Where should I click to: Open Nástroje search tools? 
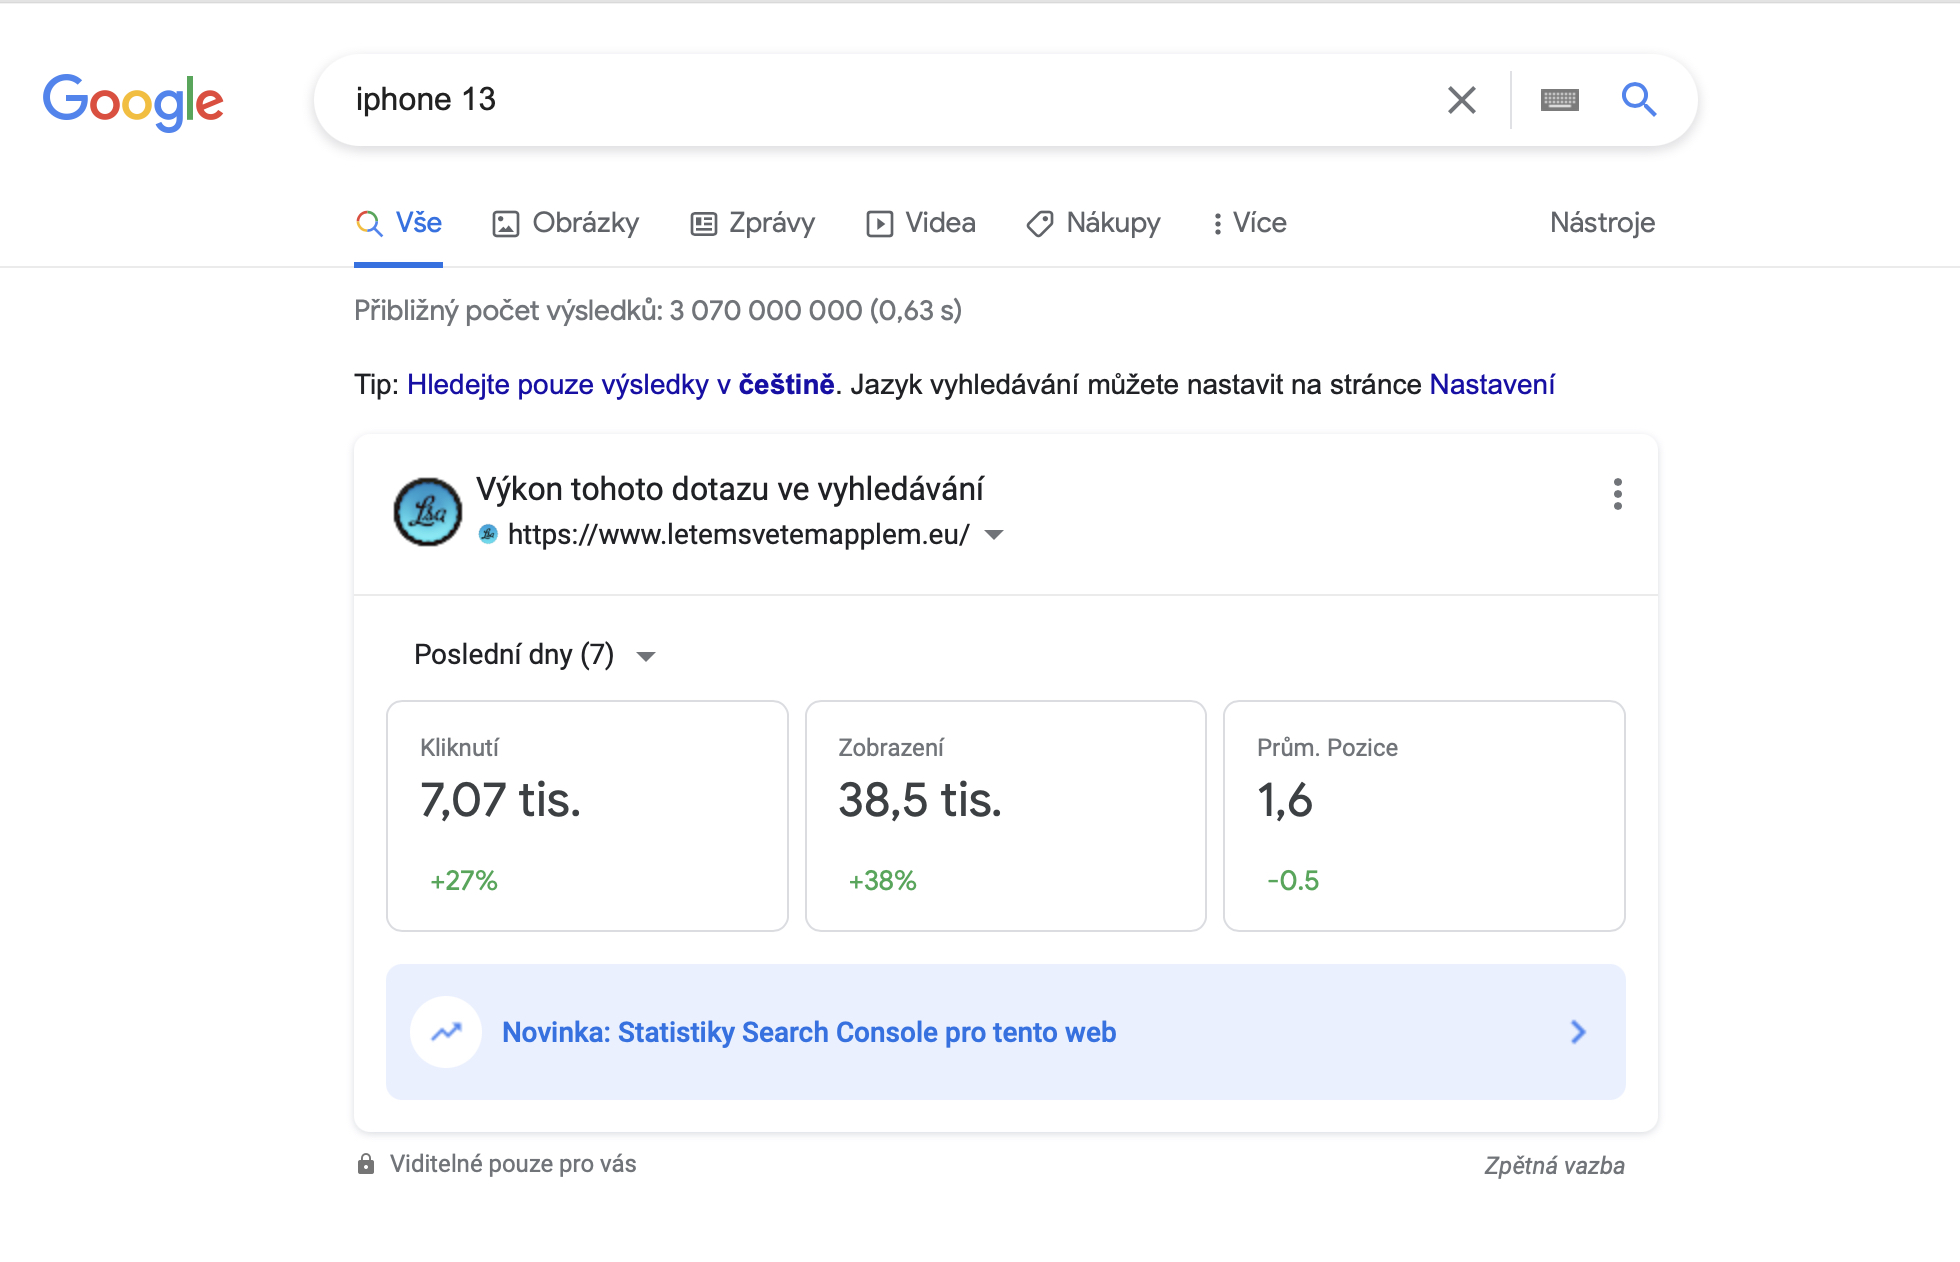(x=1602, y=223)
